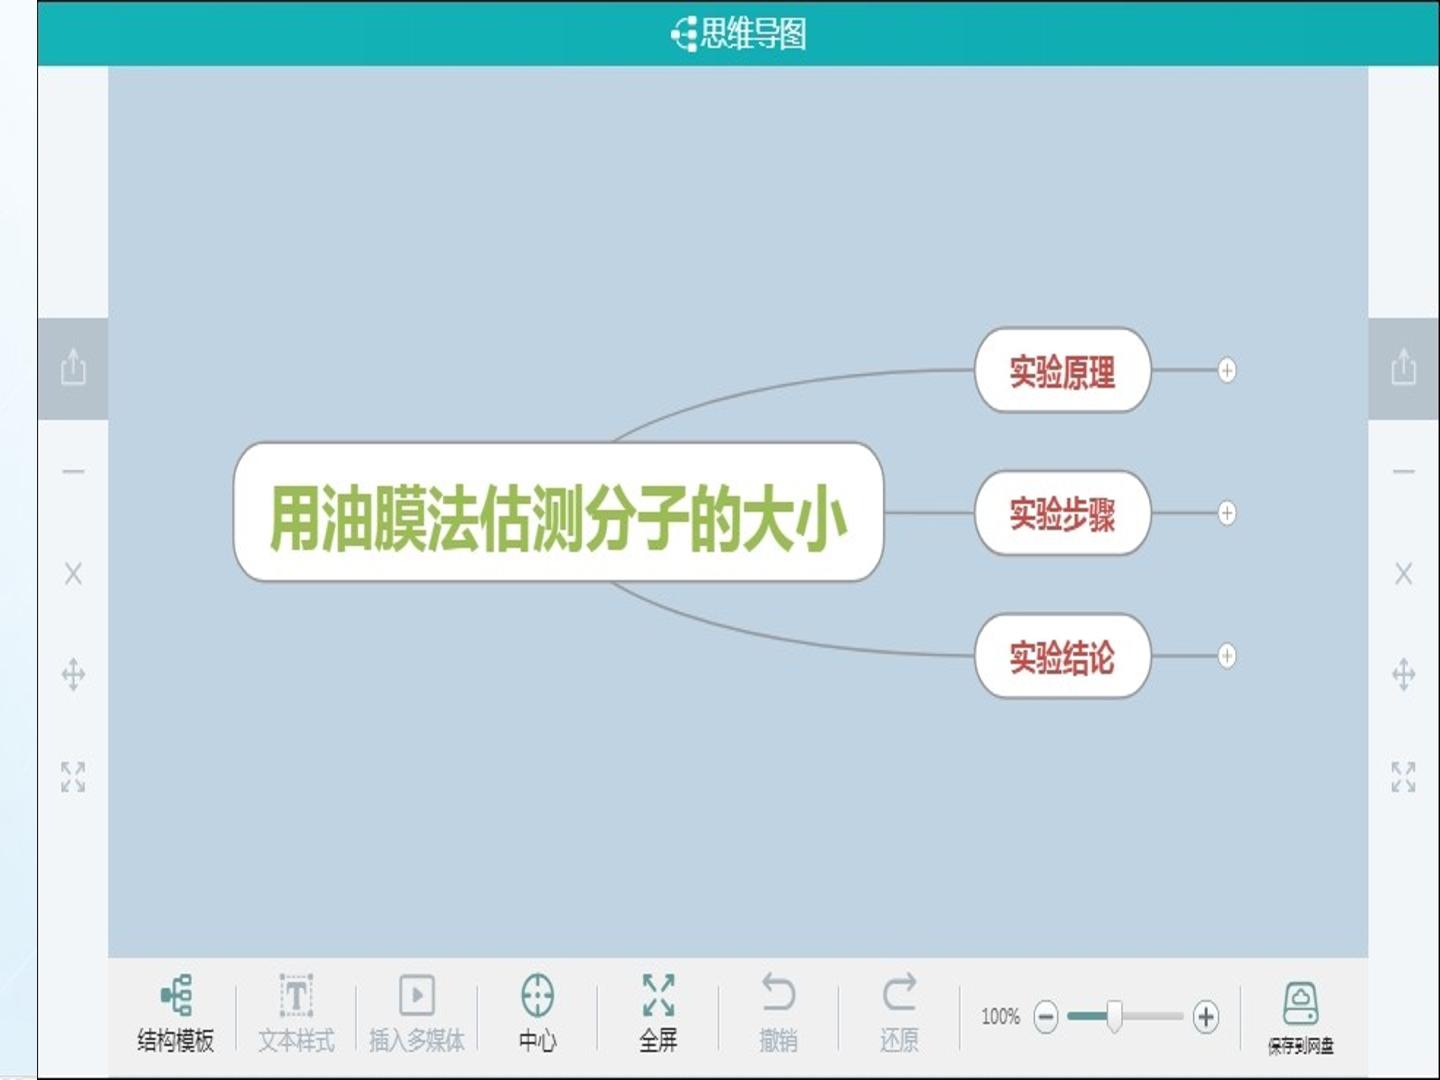Switch to 全屏 fullscreen mode
1440x1080 pixels.
[658, 1014]
